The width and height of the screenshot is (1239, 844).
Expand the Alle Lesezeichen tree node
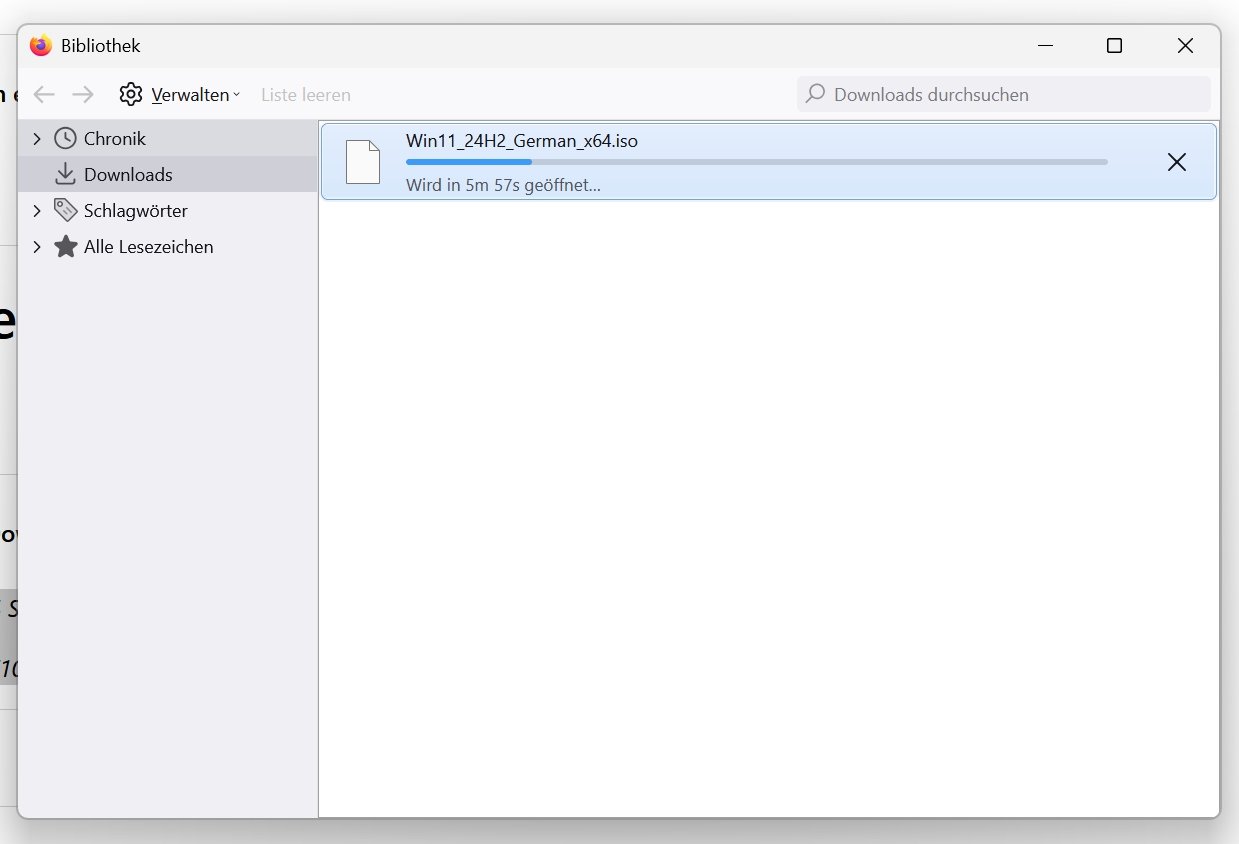pos(37,246)
